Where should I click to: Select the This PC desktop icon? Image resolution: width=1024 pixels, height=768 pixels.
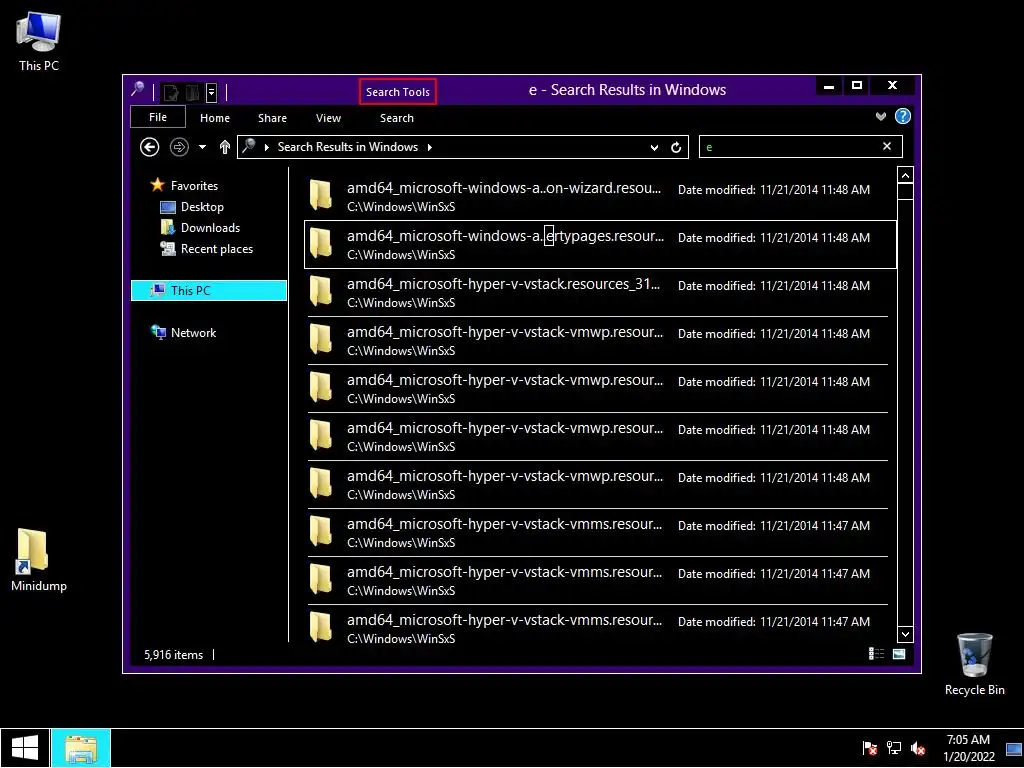pyautogui.click(x=39, y=41)
